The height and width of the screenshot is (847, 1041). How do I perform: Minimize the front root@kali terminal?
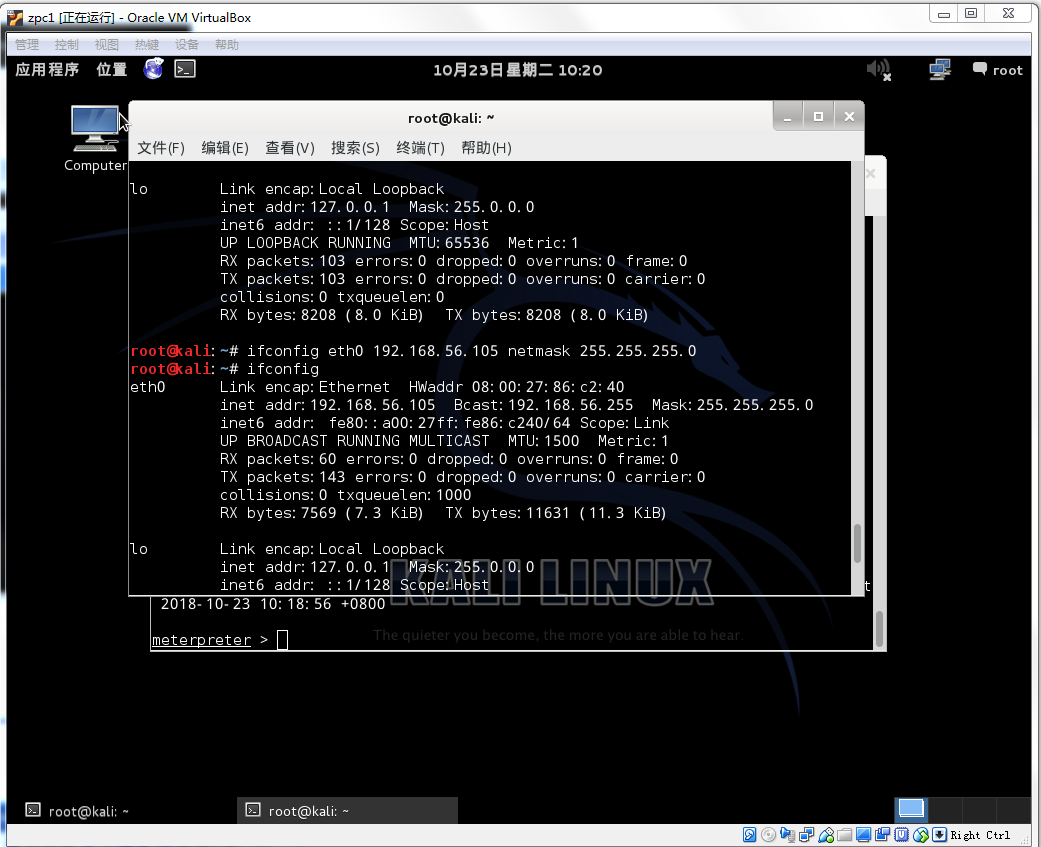(x=788, y=117)
